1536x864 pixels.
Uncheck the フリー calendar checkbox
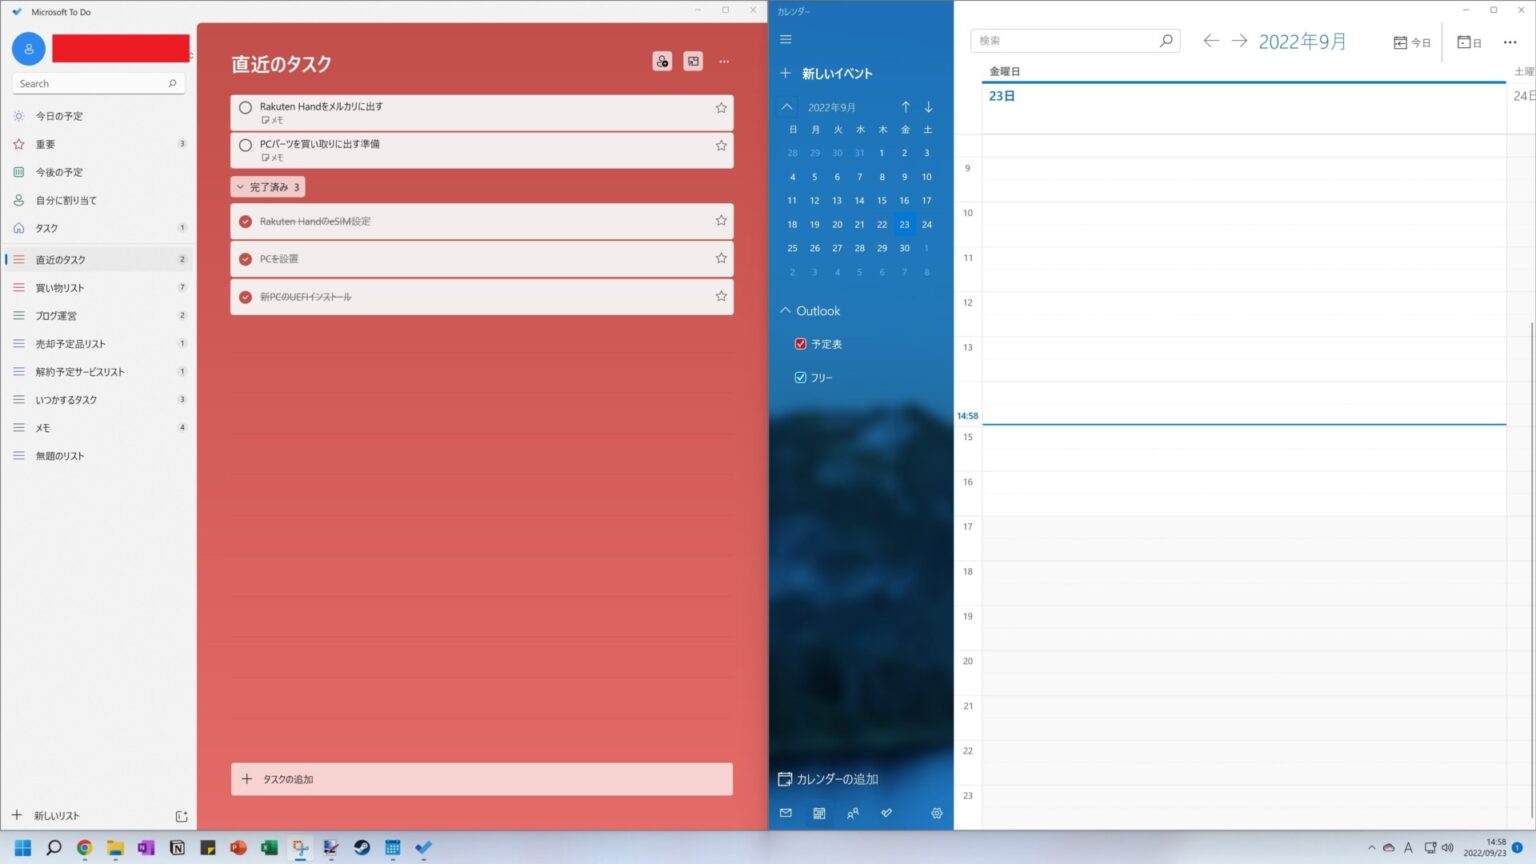click(x=800, y=377)
